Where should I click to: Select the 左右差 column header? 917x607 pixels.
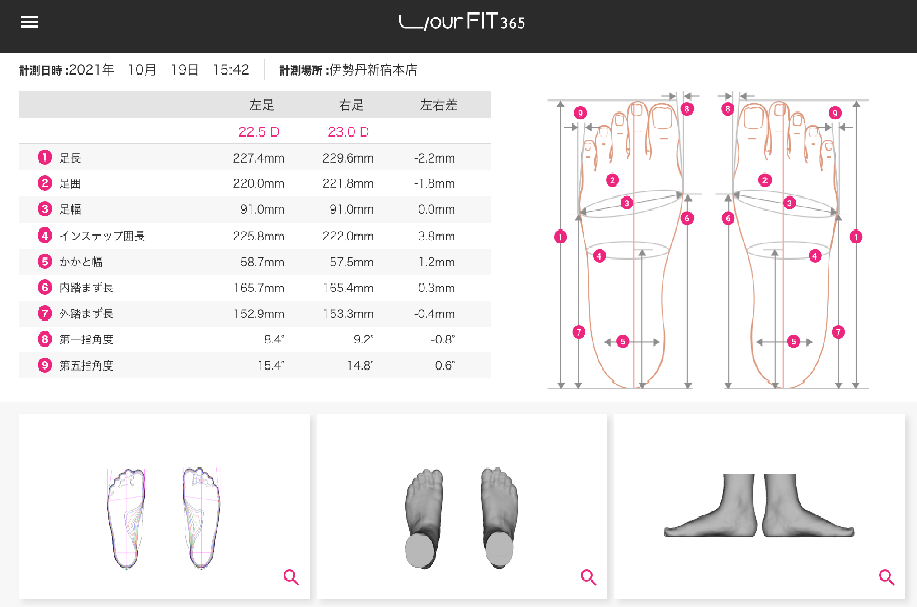point(439,105)
